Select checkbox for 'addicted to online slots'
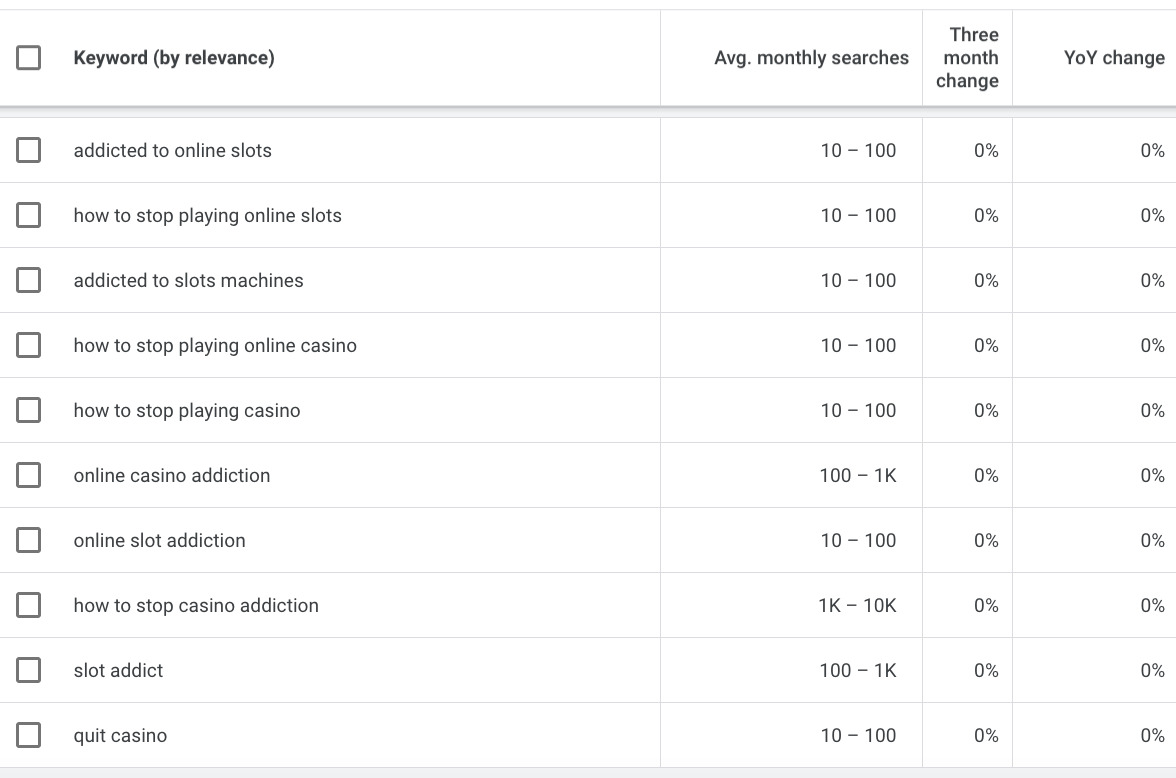The height and width of the screenshot is (778, 1176). (29, 150)
